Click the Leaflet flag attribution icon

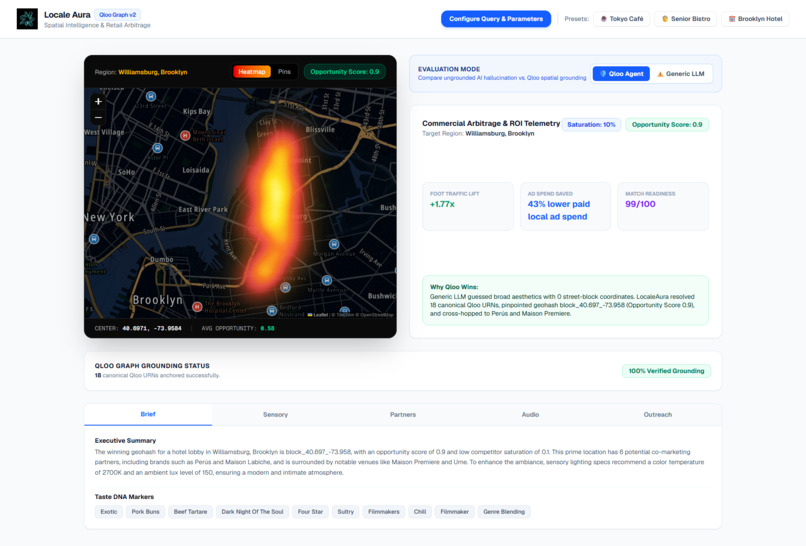pyautogui.click(x=310, y=315)
